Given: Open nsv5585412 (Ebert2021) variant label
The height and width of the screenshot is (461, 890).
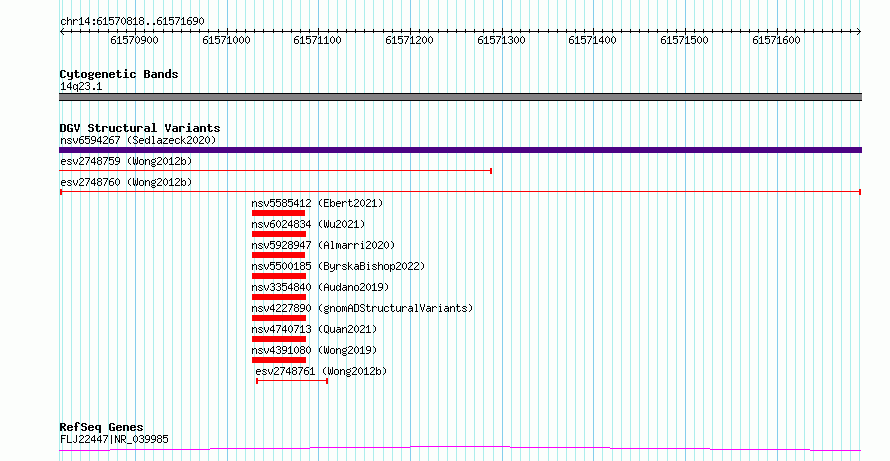Looking at the screenshot, I should [317, 203].
